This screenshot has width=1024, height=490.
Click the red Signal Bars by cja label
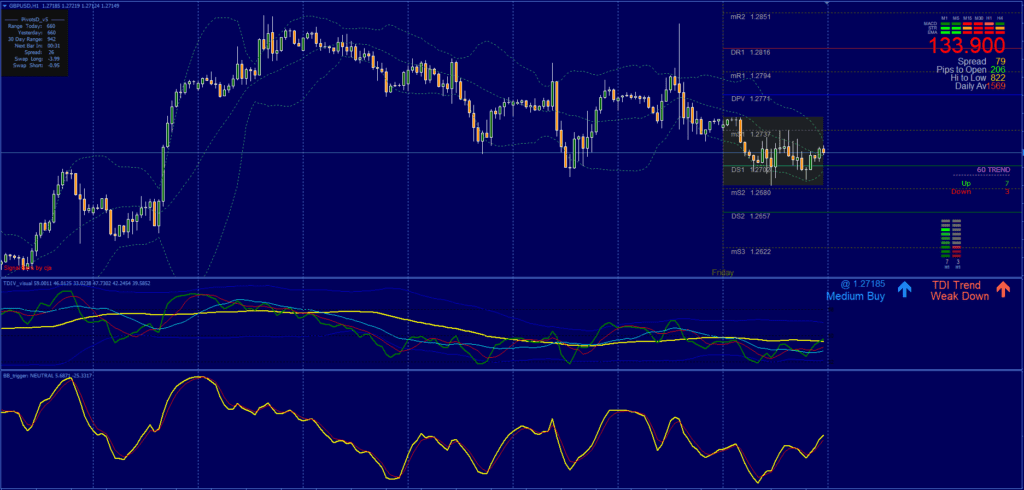[x=27, y=267]
